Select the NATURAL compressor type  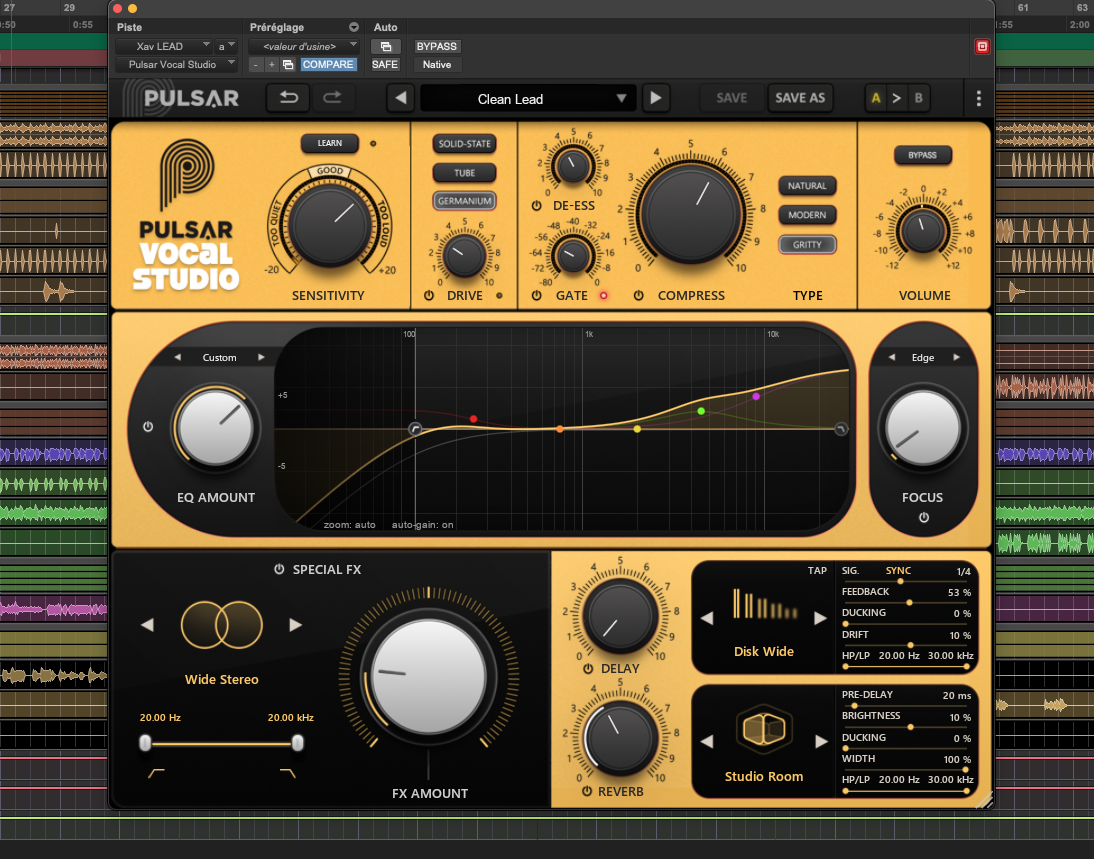coord(806,186)
